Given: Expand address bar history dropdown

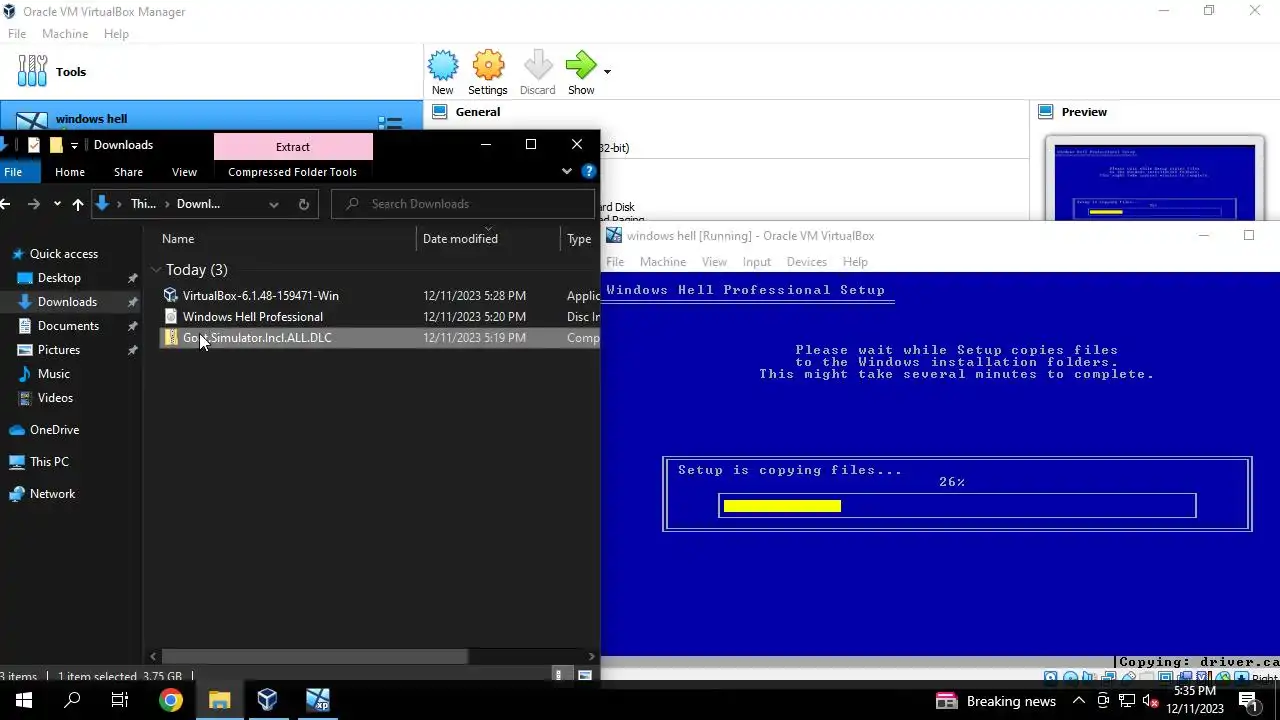Looking at the screenshot, I should [273, 204].
